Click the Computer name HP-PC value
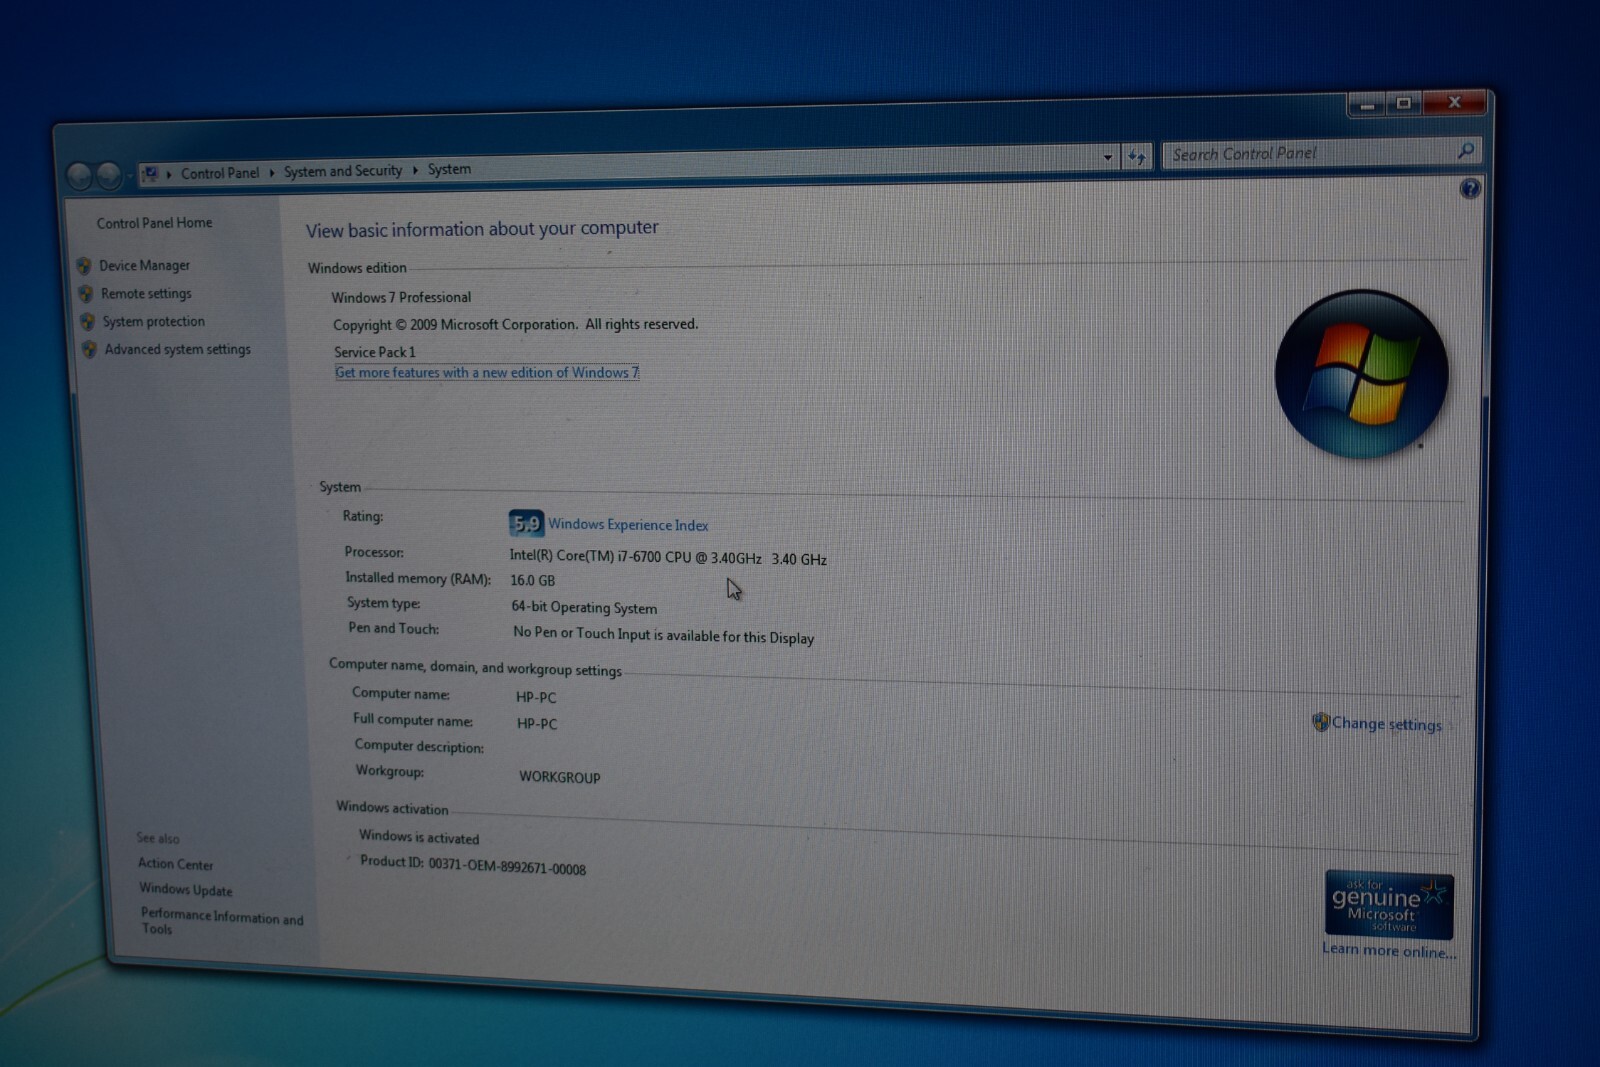The height and width of the screenshot is (1067, 1600). (536, 697)
